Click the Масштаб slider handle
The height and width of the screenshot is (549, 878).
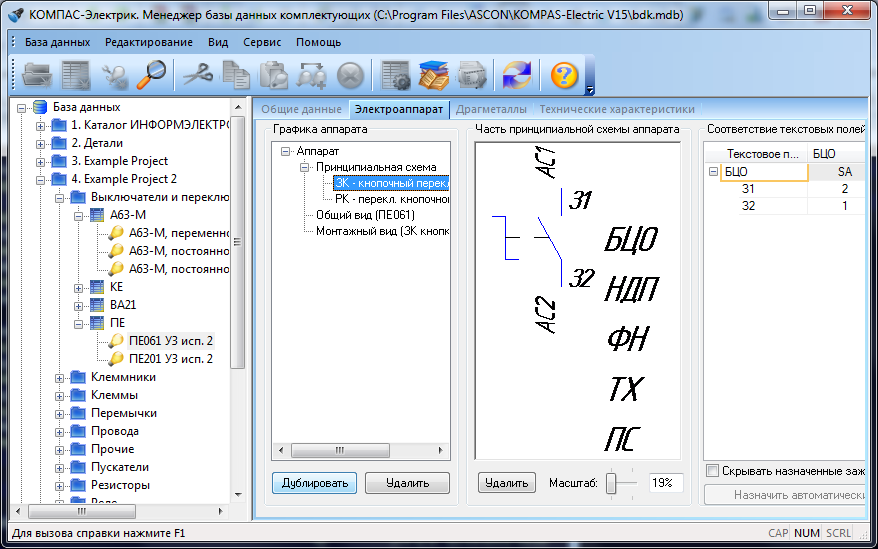click(x=611, y=483)
